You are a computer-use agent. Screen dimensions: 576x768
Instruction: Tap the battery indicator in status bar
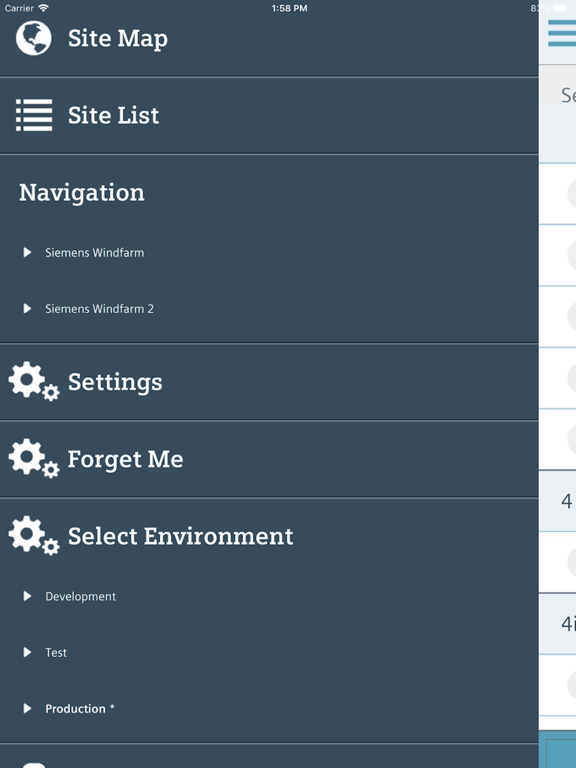(x=560, y=8)
